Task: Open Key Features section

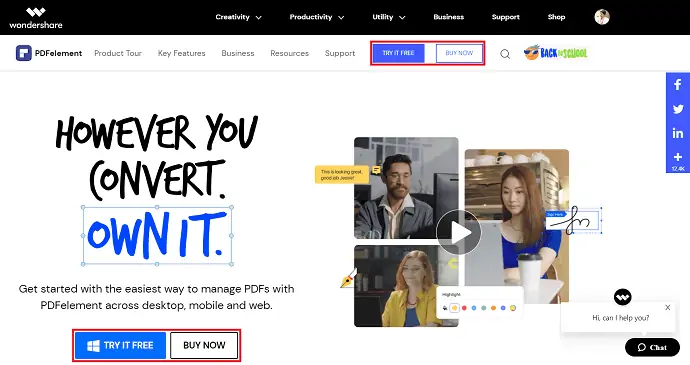Action: point(182,53)
